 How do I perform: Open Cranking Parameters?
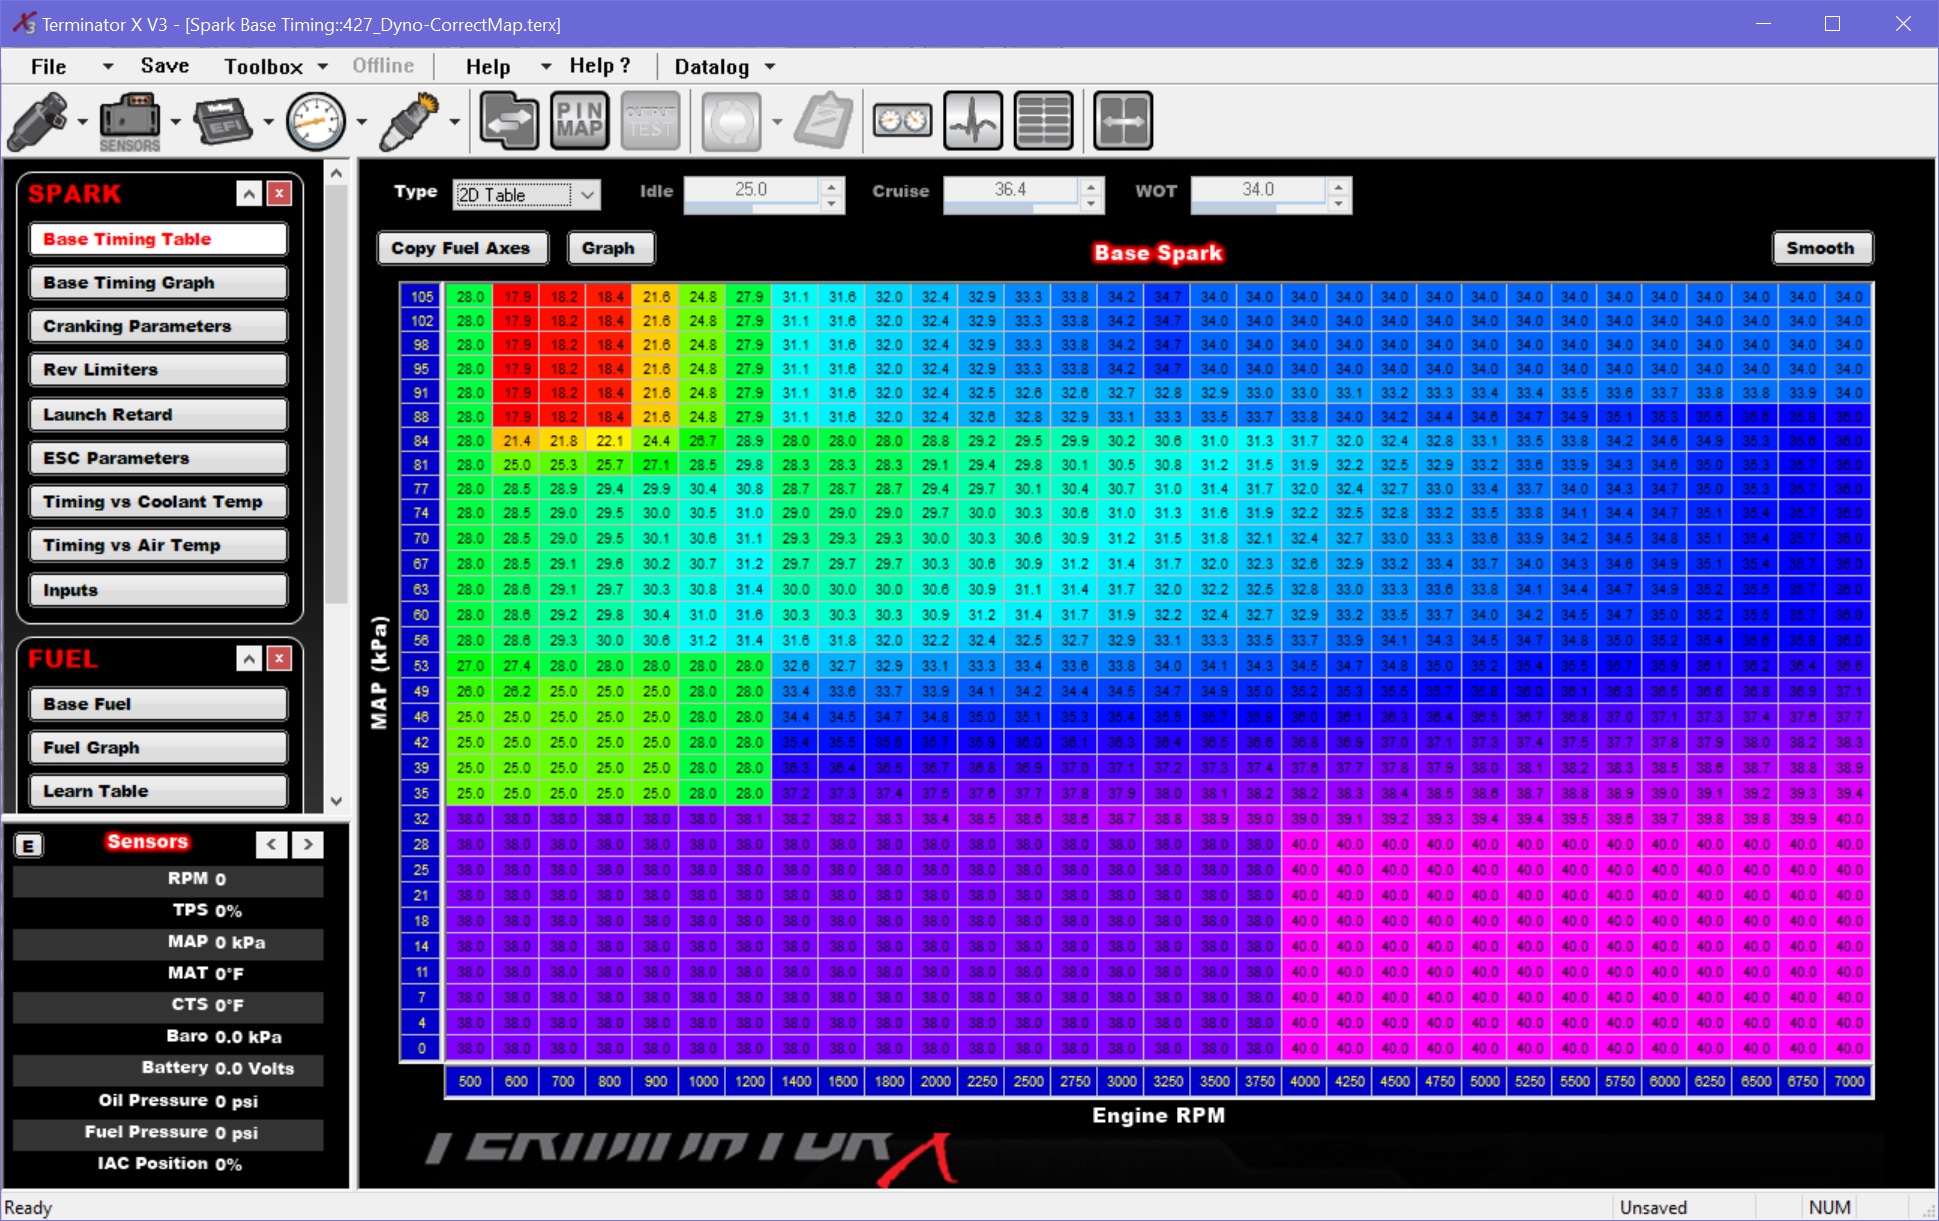(158, 326)
